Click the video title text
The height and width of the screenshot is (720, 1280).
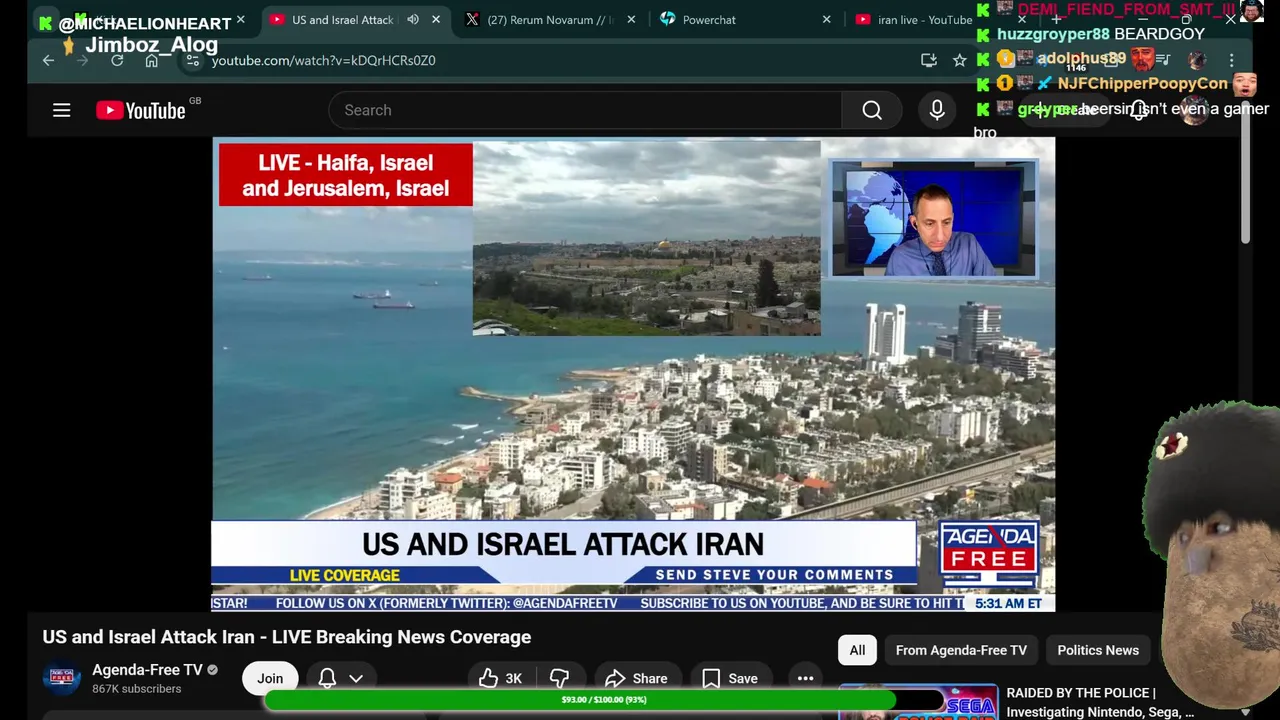point(286,637)
